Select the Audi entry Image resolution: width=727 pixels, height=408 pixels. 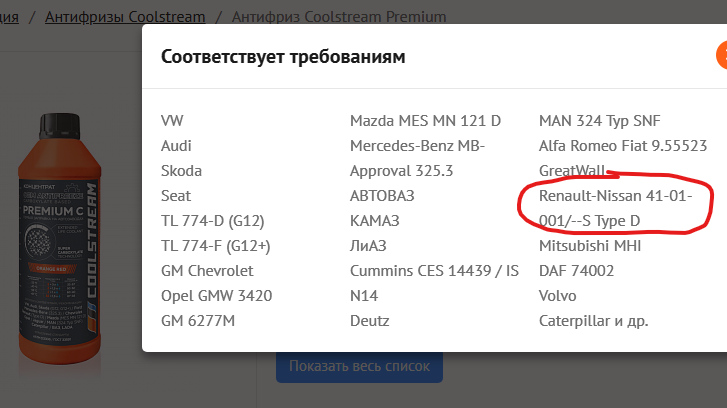coord(176,146)
